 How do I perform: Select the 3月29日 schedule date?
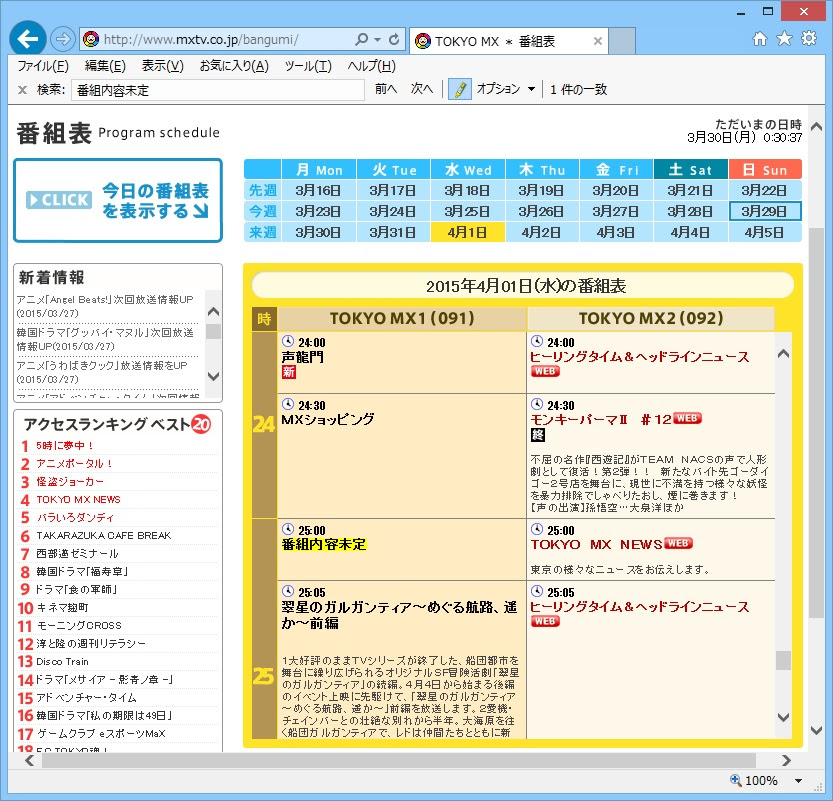pos(764,211)
